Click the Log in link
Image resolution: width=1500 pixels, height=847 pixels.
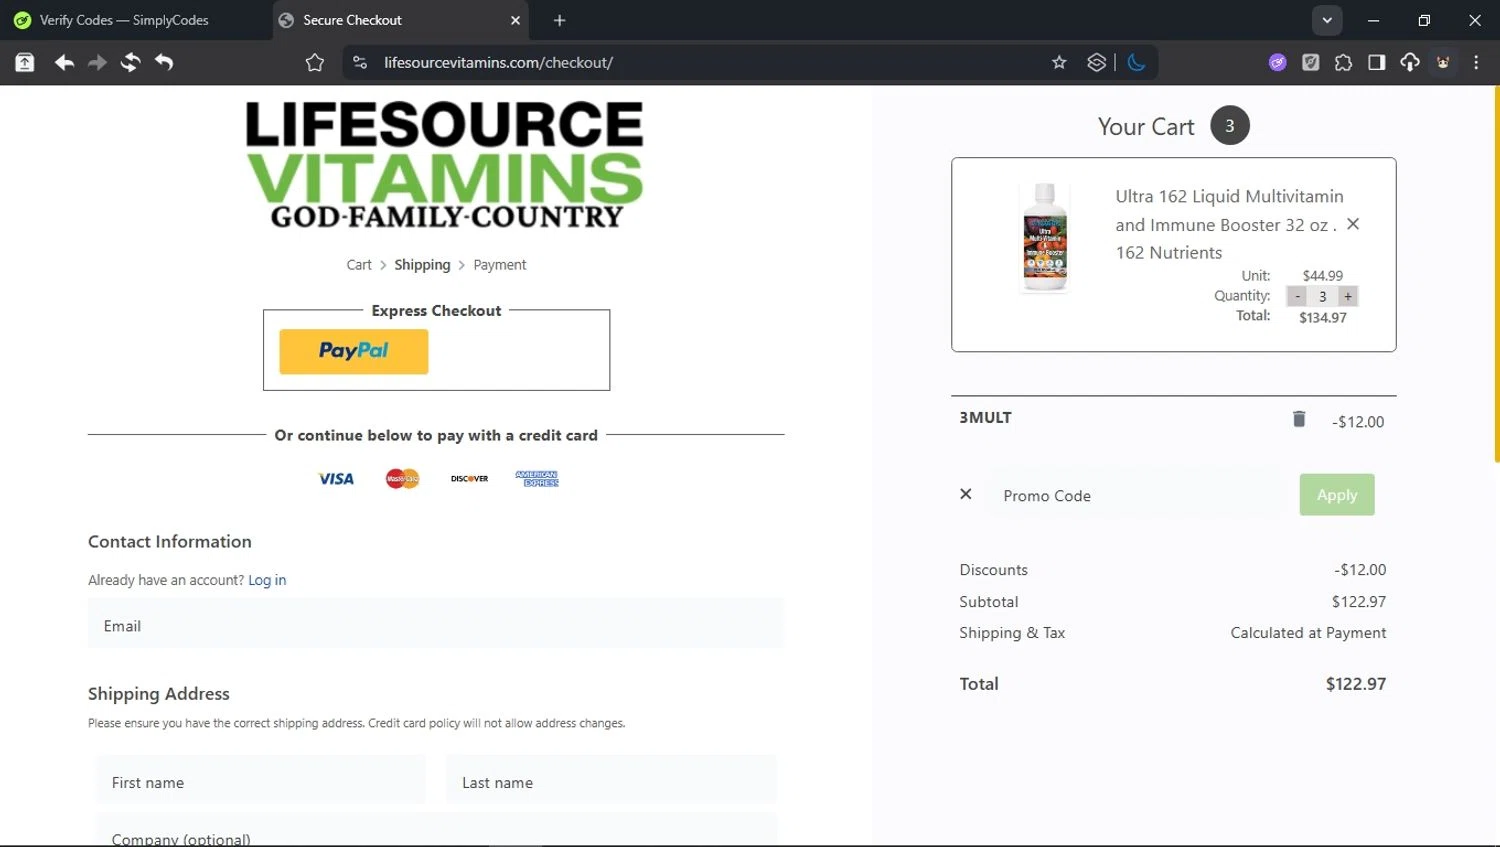[267, 580]
